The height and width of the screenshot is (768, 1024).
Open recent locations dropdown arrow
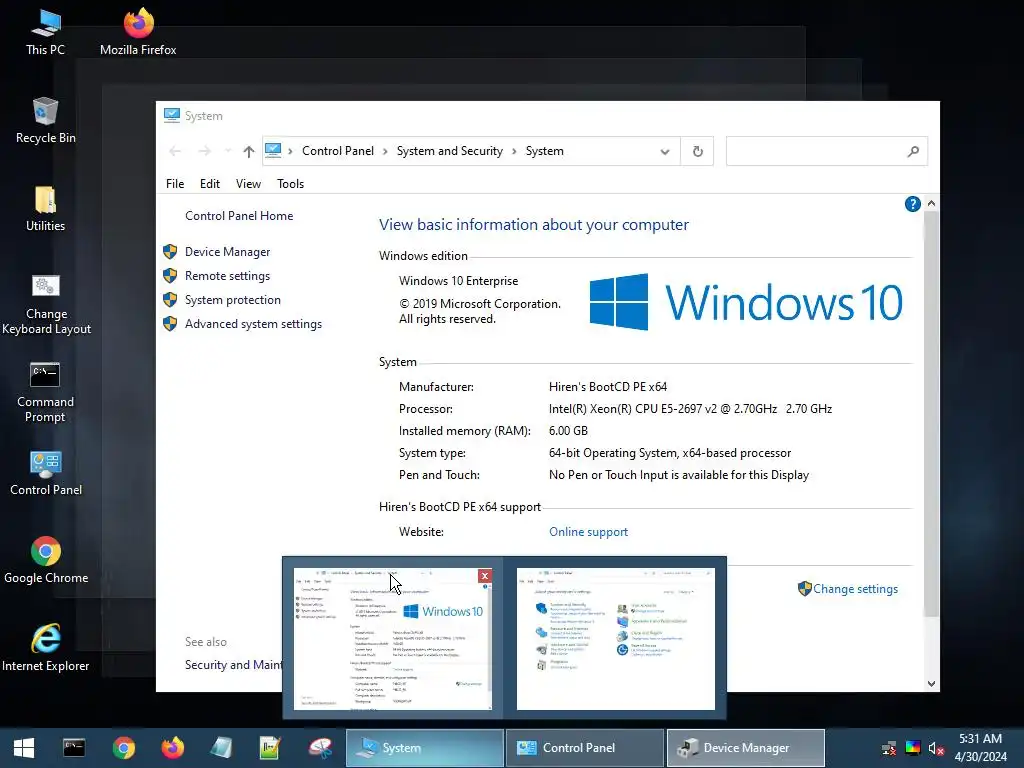tap(228, 152)
